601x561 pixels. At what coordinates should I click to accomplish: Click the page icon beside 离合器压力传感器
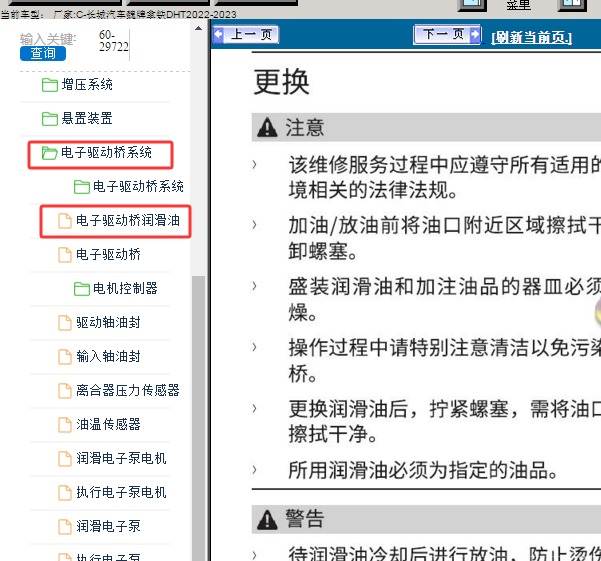(x=65, y=390)
